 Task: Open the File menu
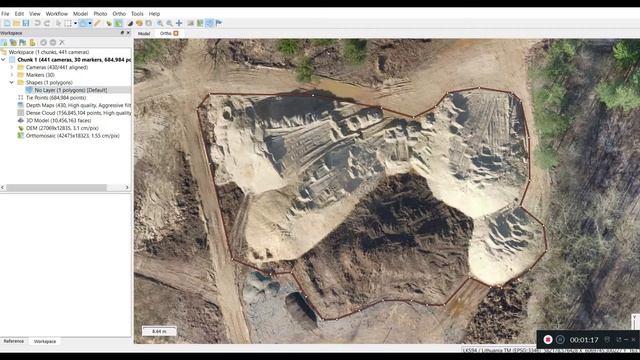point(5,14)
